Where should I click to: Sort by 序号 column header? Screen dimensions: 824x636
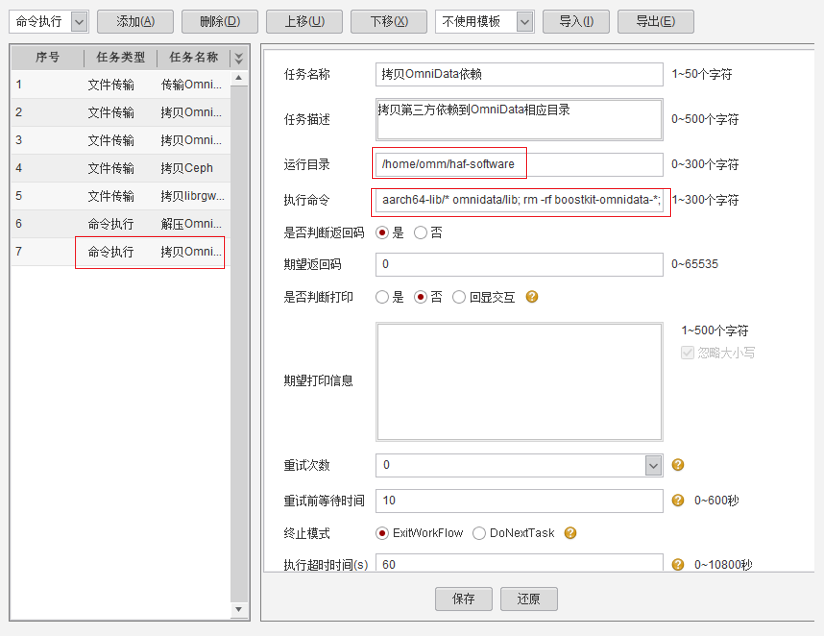[x=47, y=57]
